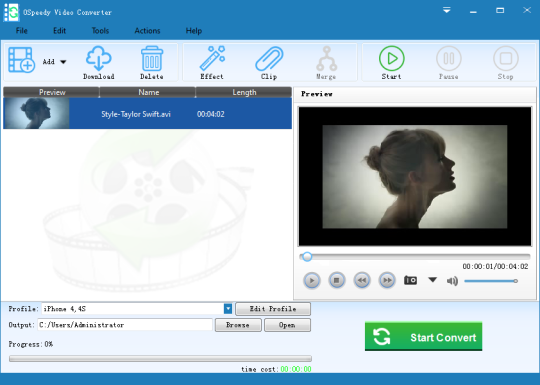This screenshot has width=540, height=385.
Task: Open the Help menu
Action: click(194, 31)
